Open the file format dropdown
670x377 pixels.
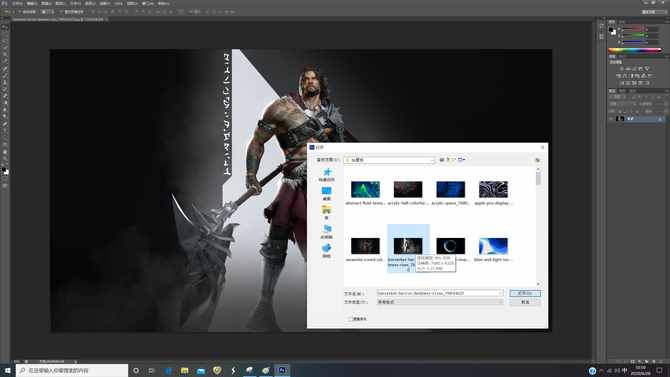click(440, 302)
